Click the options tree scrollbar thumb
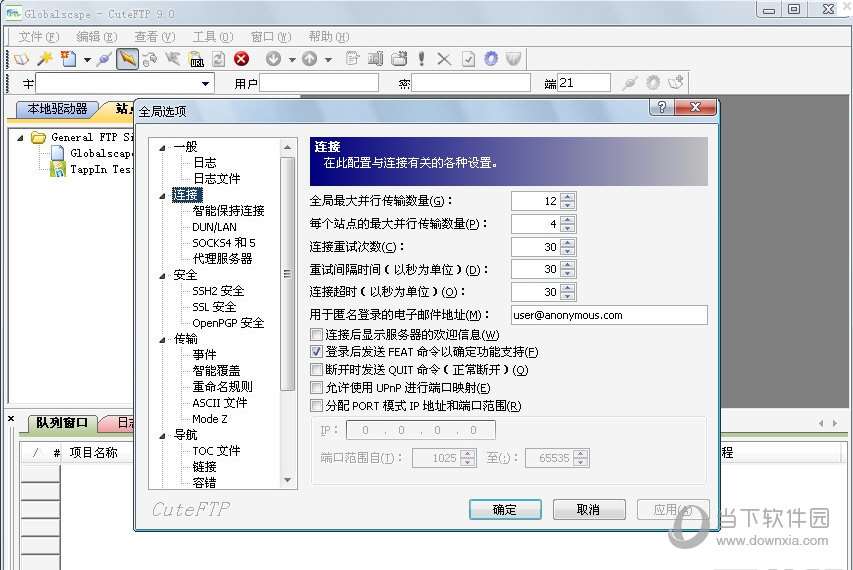This screenshot has width=853, height=570. pos(288,274)
